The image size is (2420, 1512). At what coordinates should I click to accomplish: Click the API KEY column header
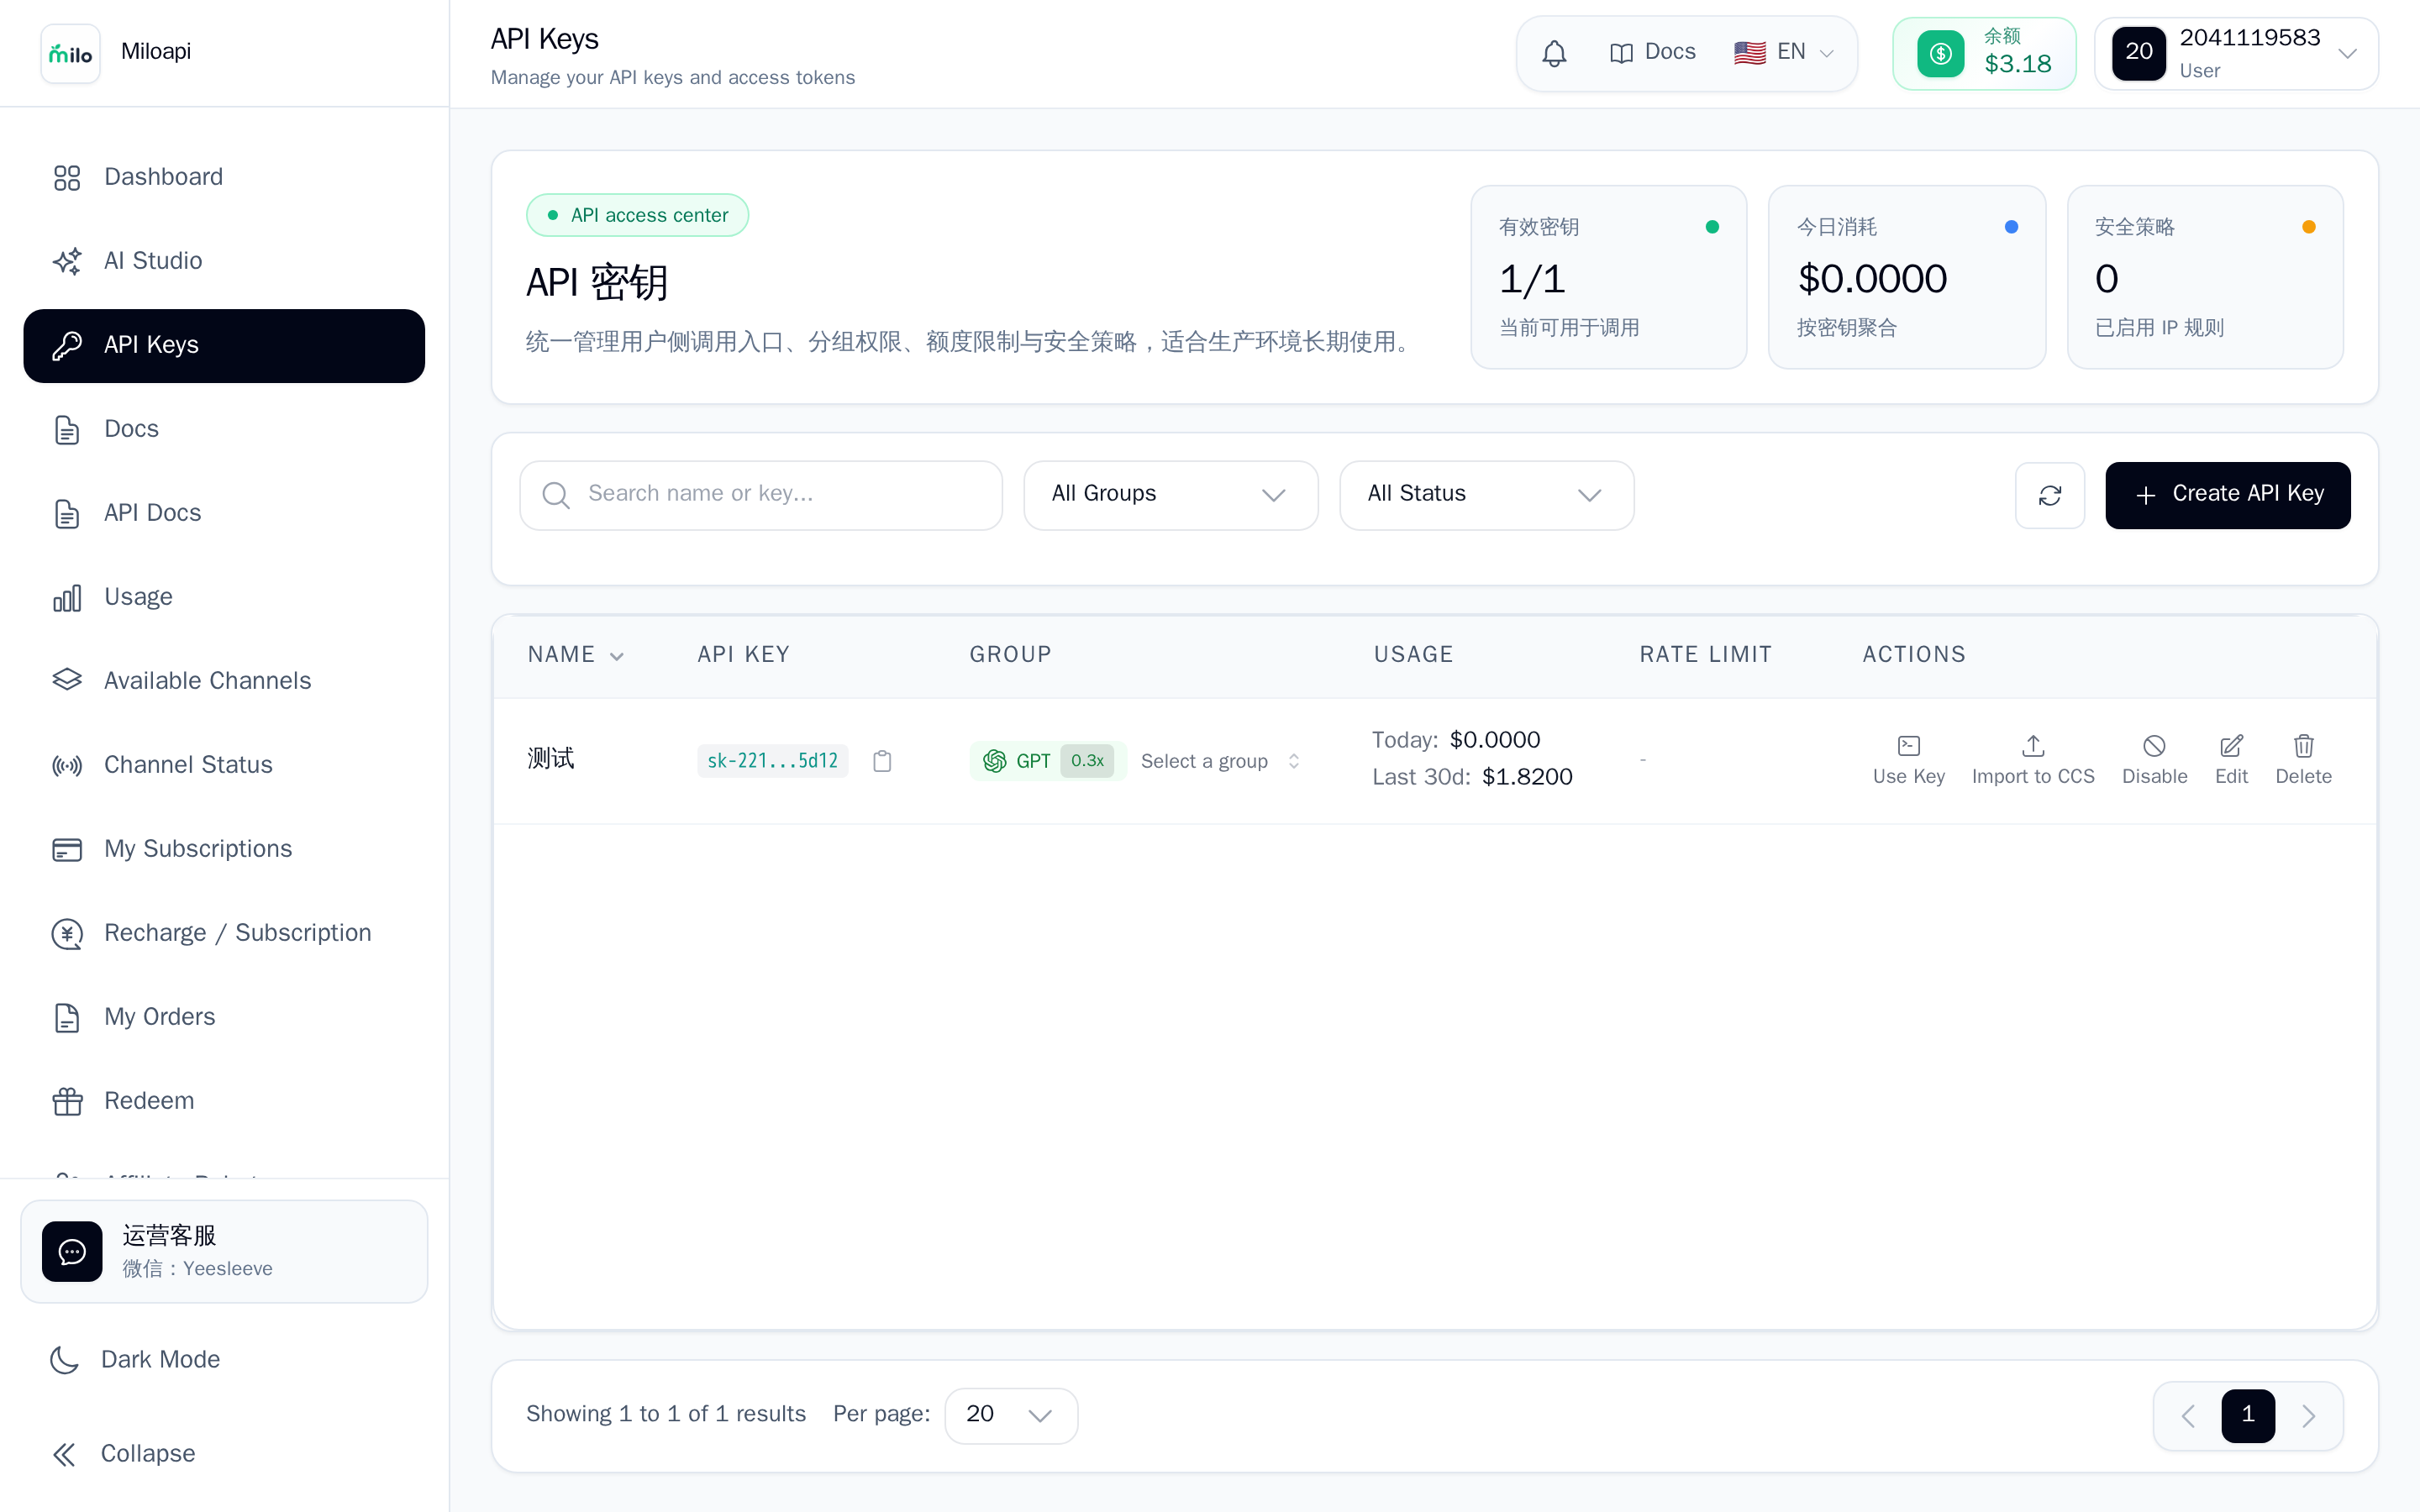pyautogui.click(x=743, y=655)
